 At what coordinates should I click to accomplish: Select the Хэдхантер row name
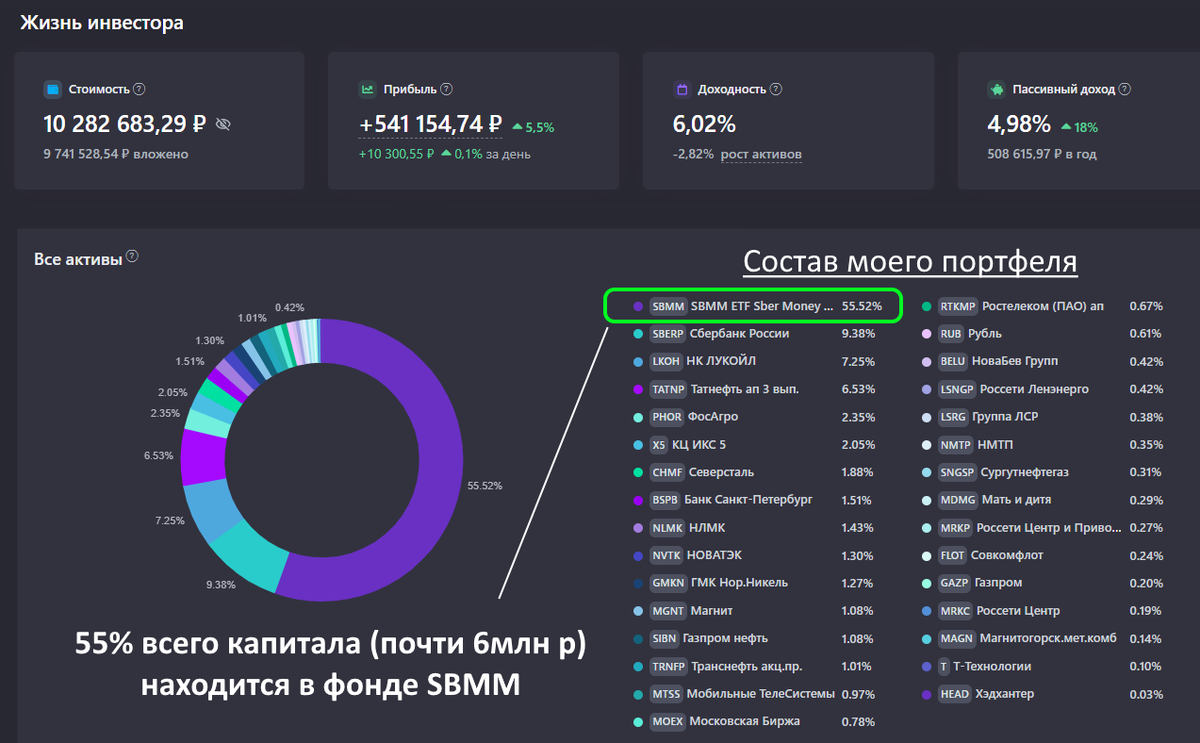pyautogui.click(x=1005, y=694)
